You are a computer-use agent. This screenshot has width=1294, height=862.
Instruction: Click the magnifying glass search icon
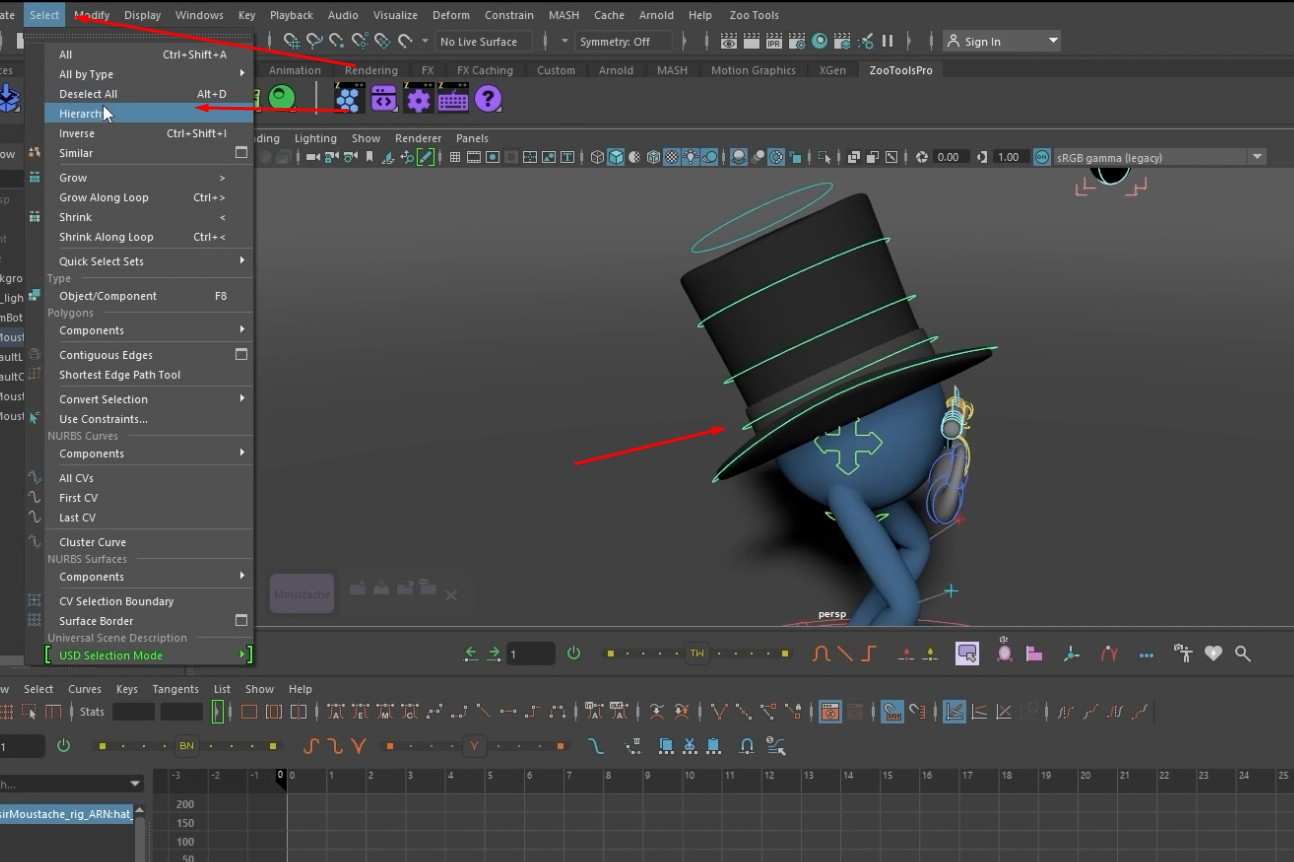tap(1243, 653)
